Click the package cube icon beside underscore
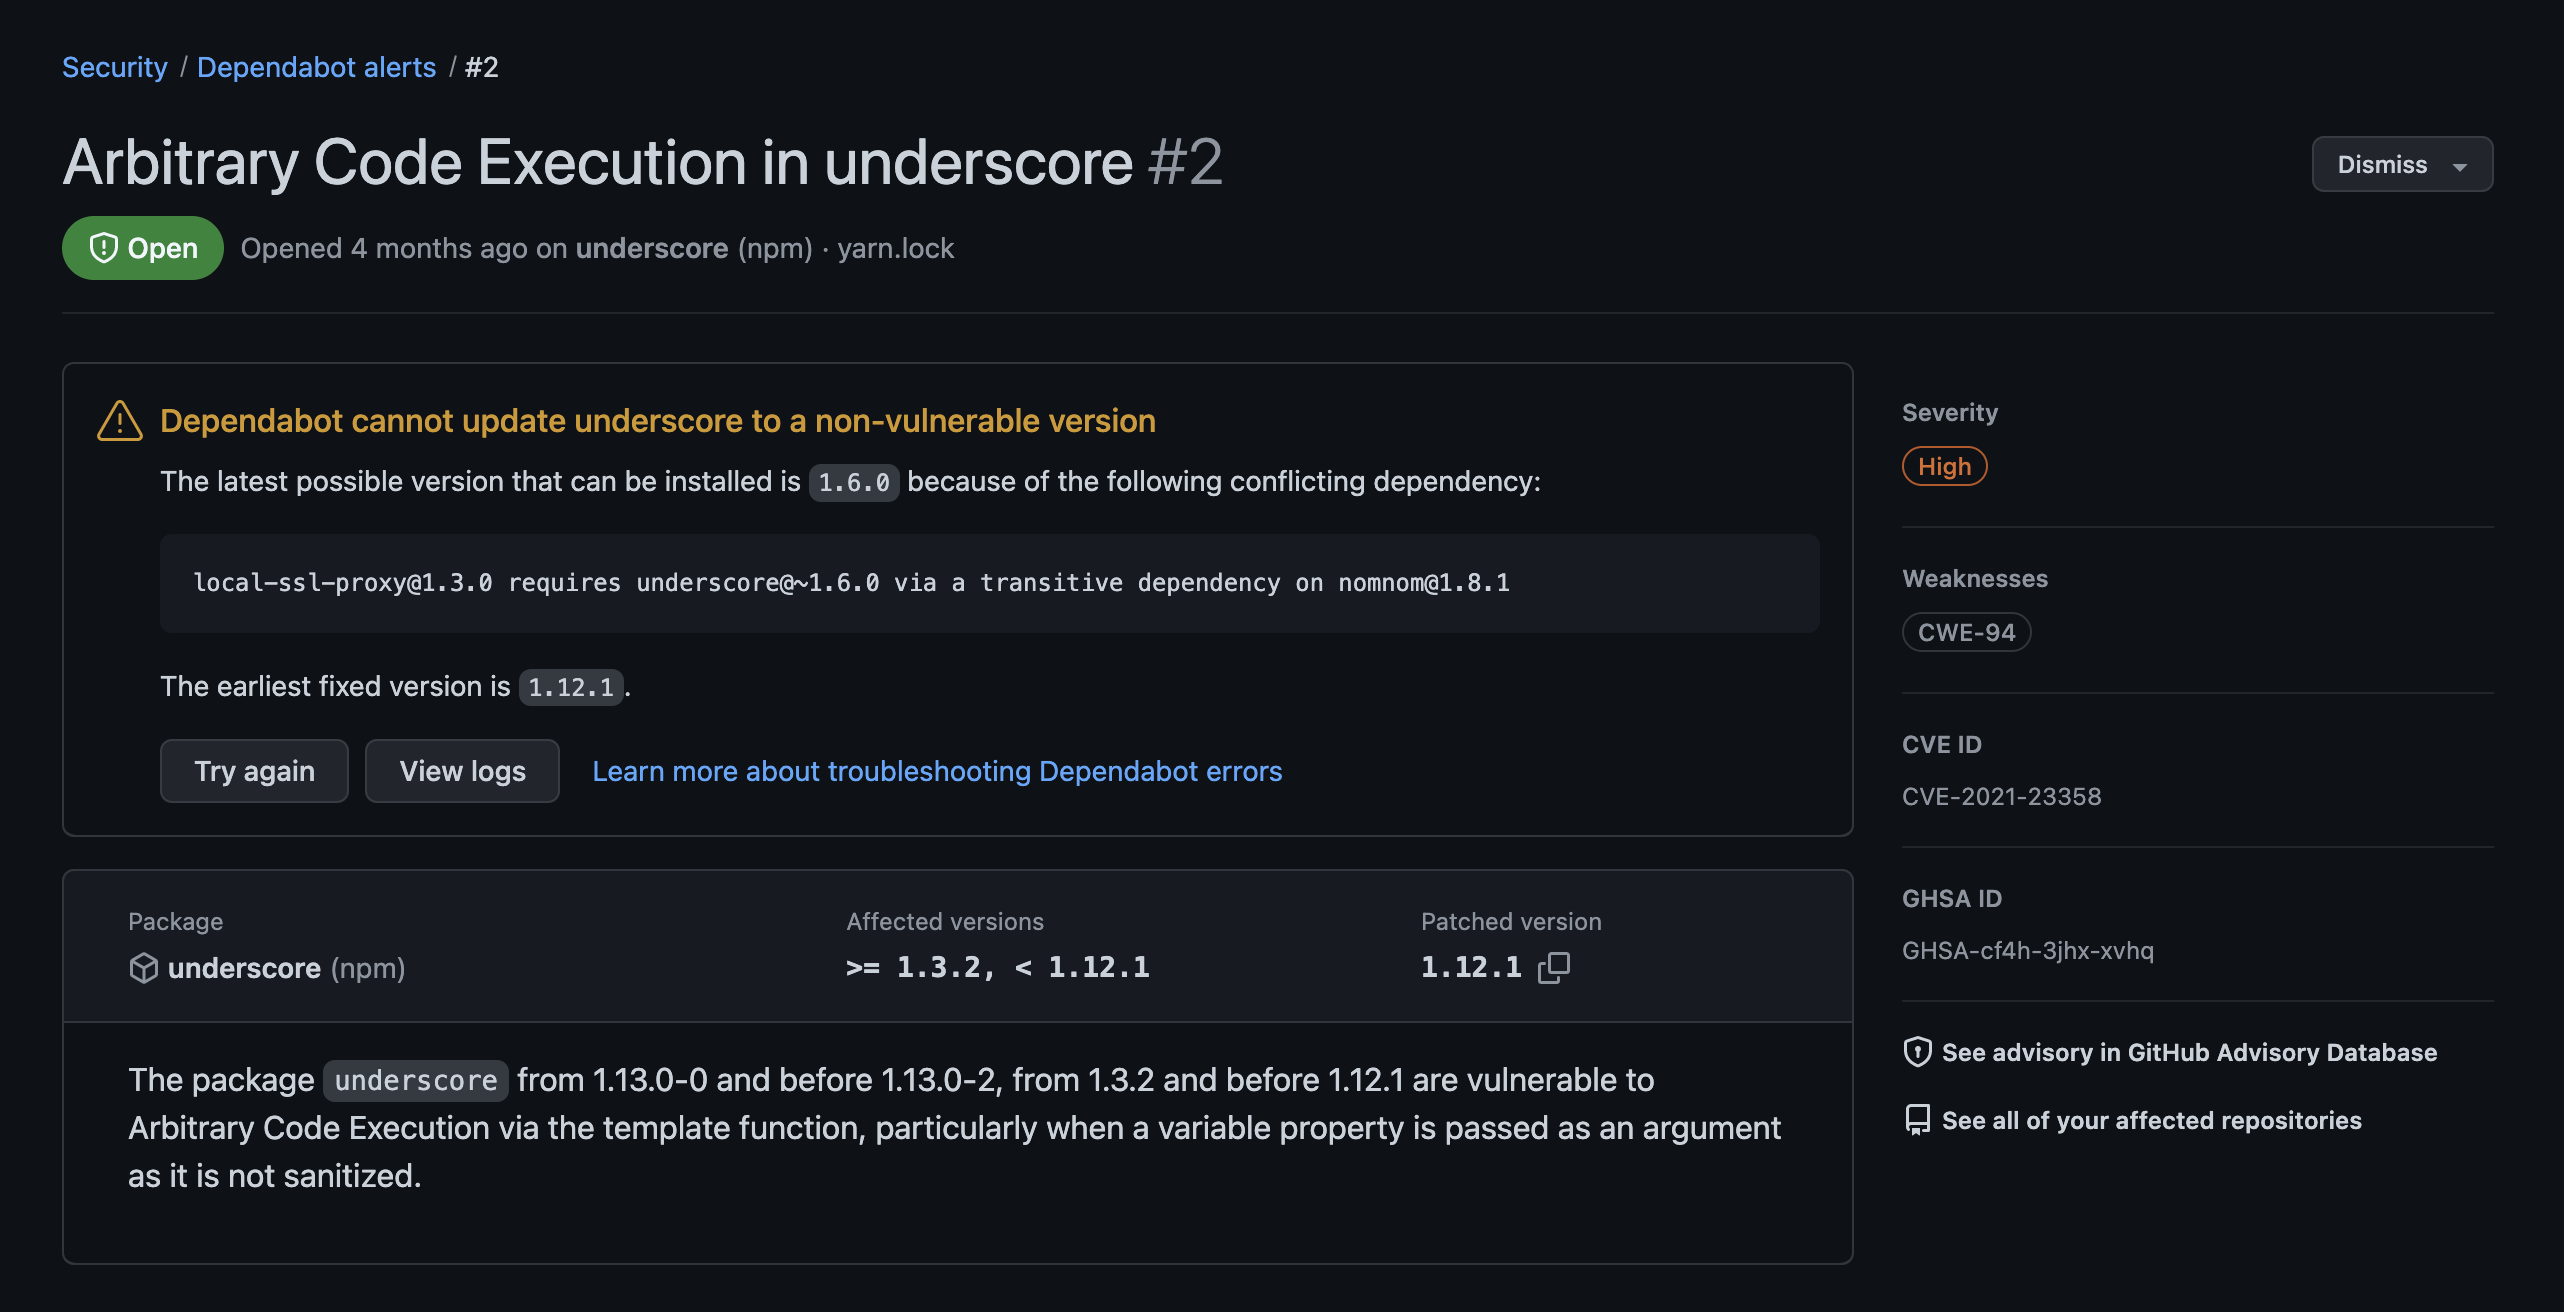 [x=143, y=967]
